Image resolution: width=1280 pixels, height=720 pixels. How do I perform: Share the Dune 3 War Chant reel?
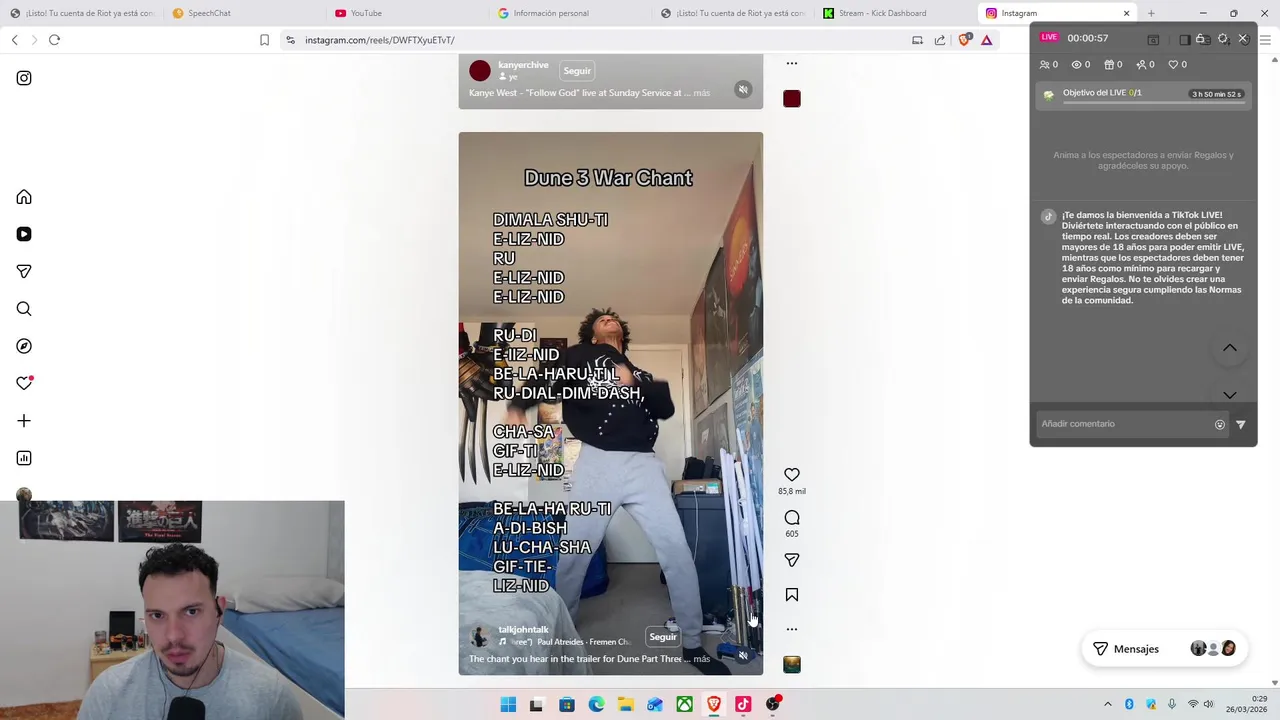[x=792, y=560]
